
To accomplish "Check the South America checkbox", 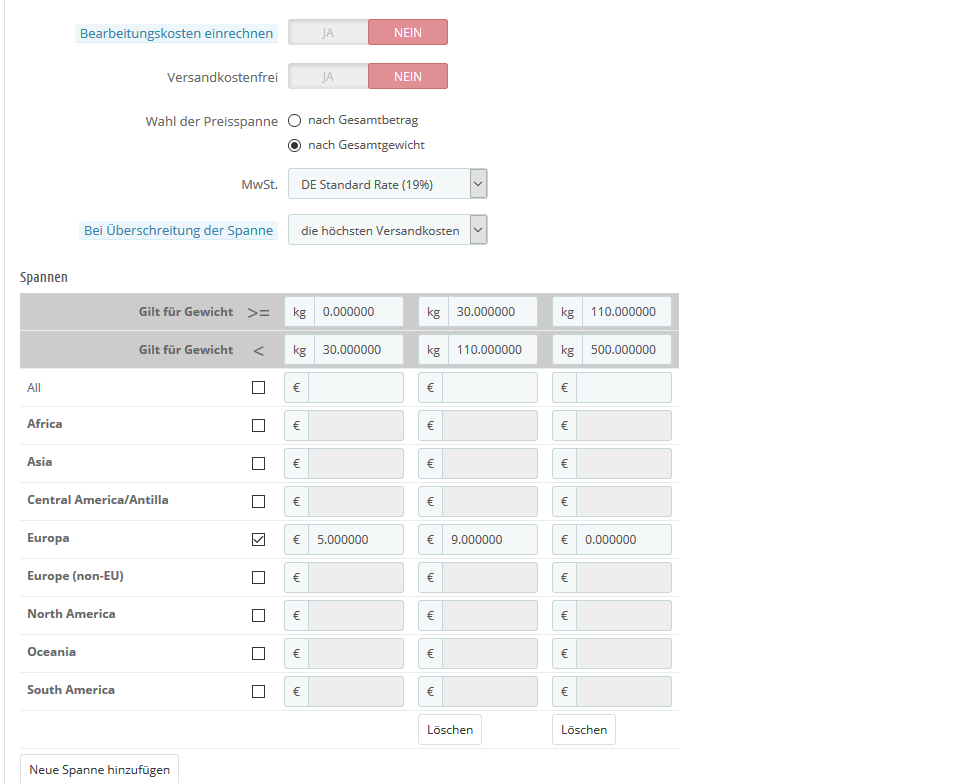I will (258, 691).
